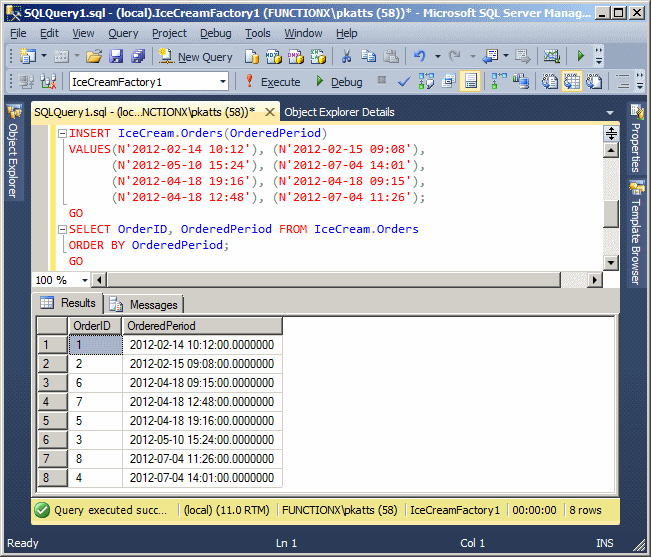Screen dimensions: 651x557
Task: Switch output to Results to File
Action: [594, 81]
